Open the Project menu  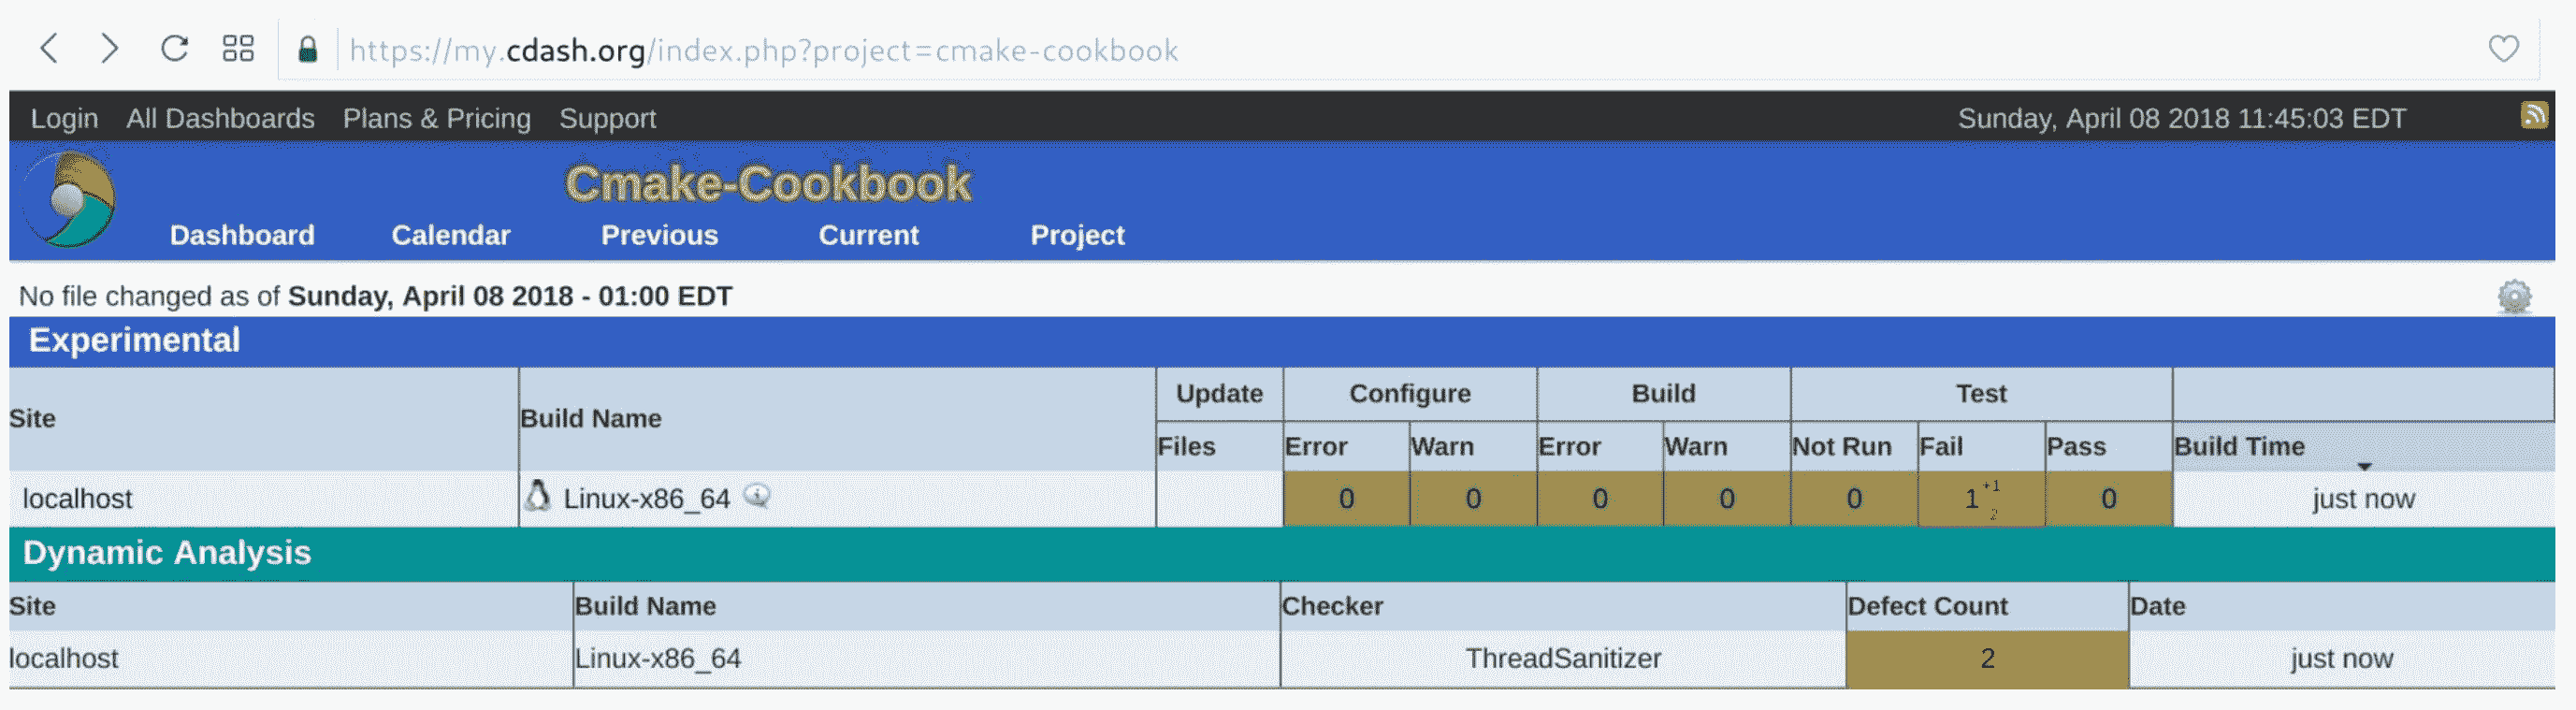coord(1077,235)
